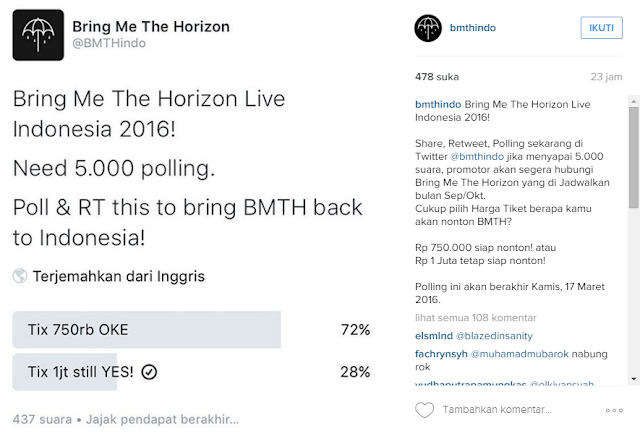
Task: Click the Tambahkan komentar input field
Action: 497,410
